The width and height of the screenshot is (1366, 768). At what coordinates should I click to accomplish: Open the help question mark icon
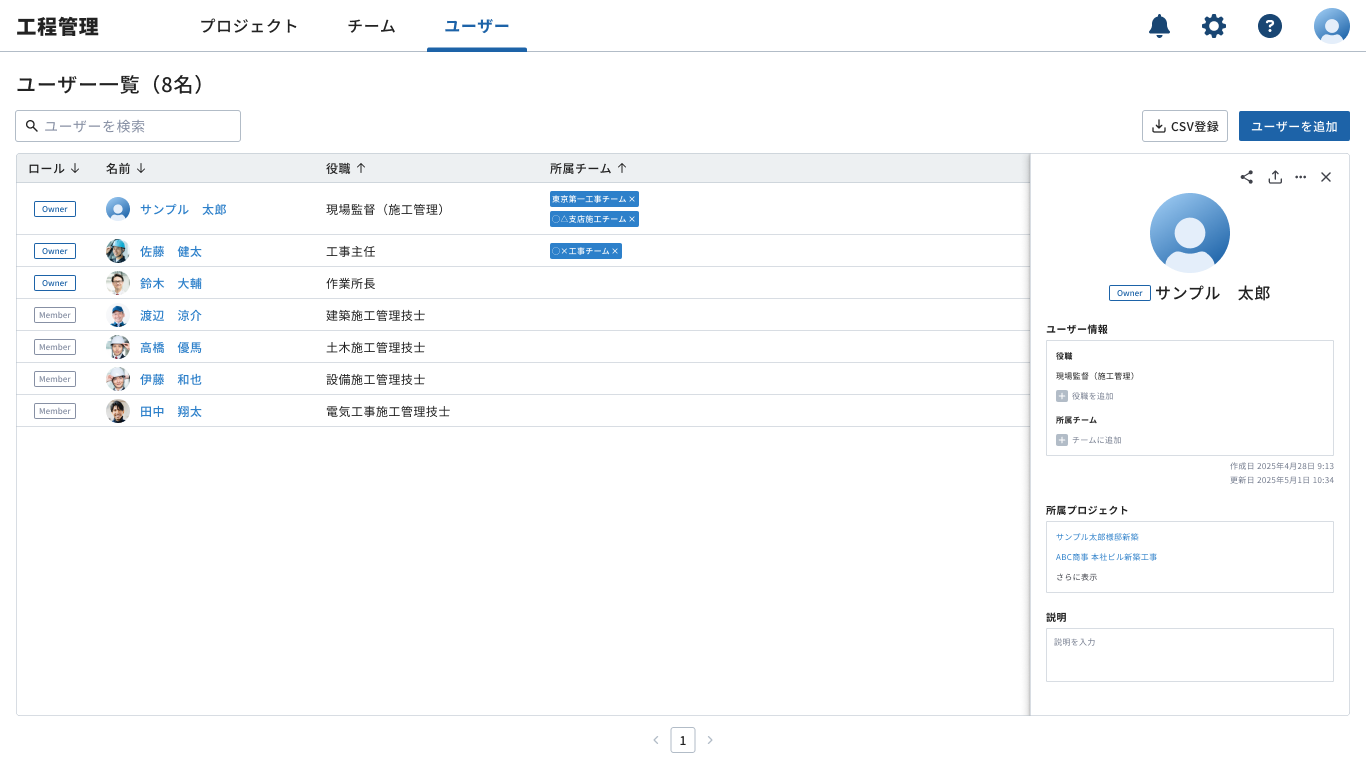1269,26
